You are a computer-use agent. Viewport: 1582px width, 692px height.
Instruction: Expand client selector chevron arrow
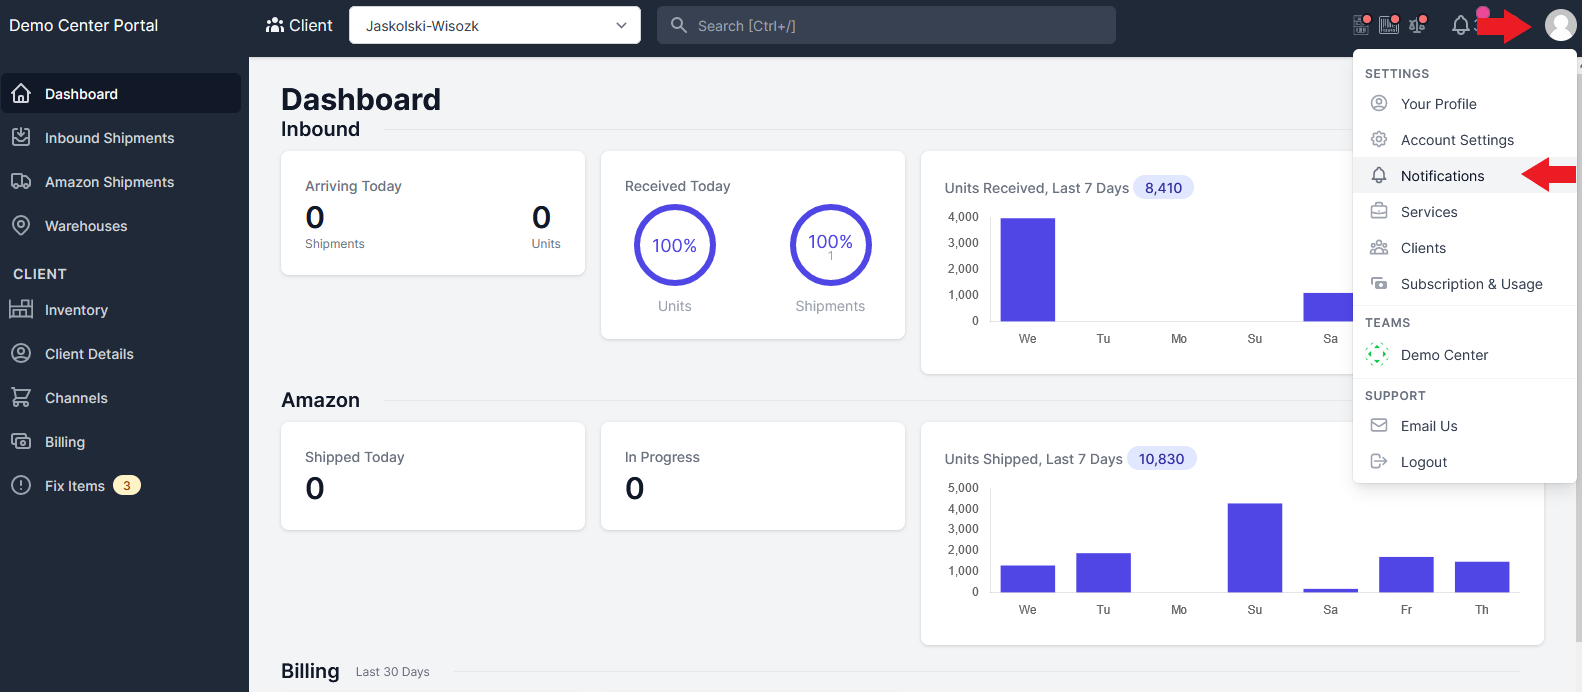621,25
